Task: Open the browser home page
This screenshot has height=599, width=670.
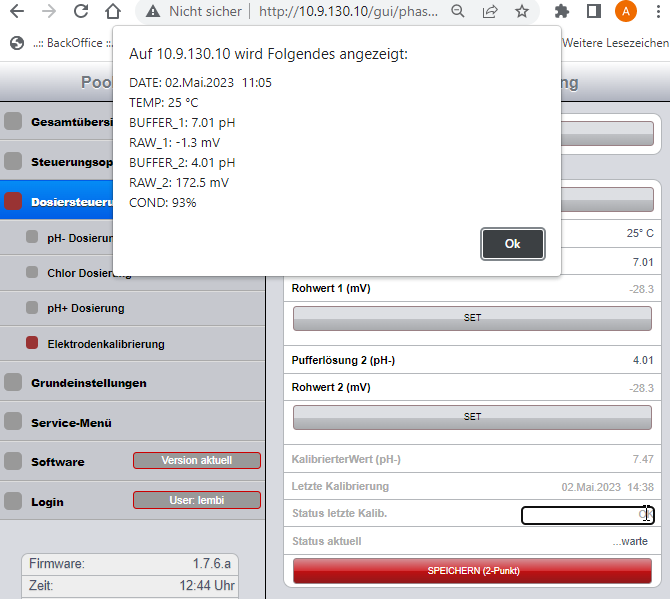Action: point(113,12)
